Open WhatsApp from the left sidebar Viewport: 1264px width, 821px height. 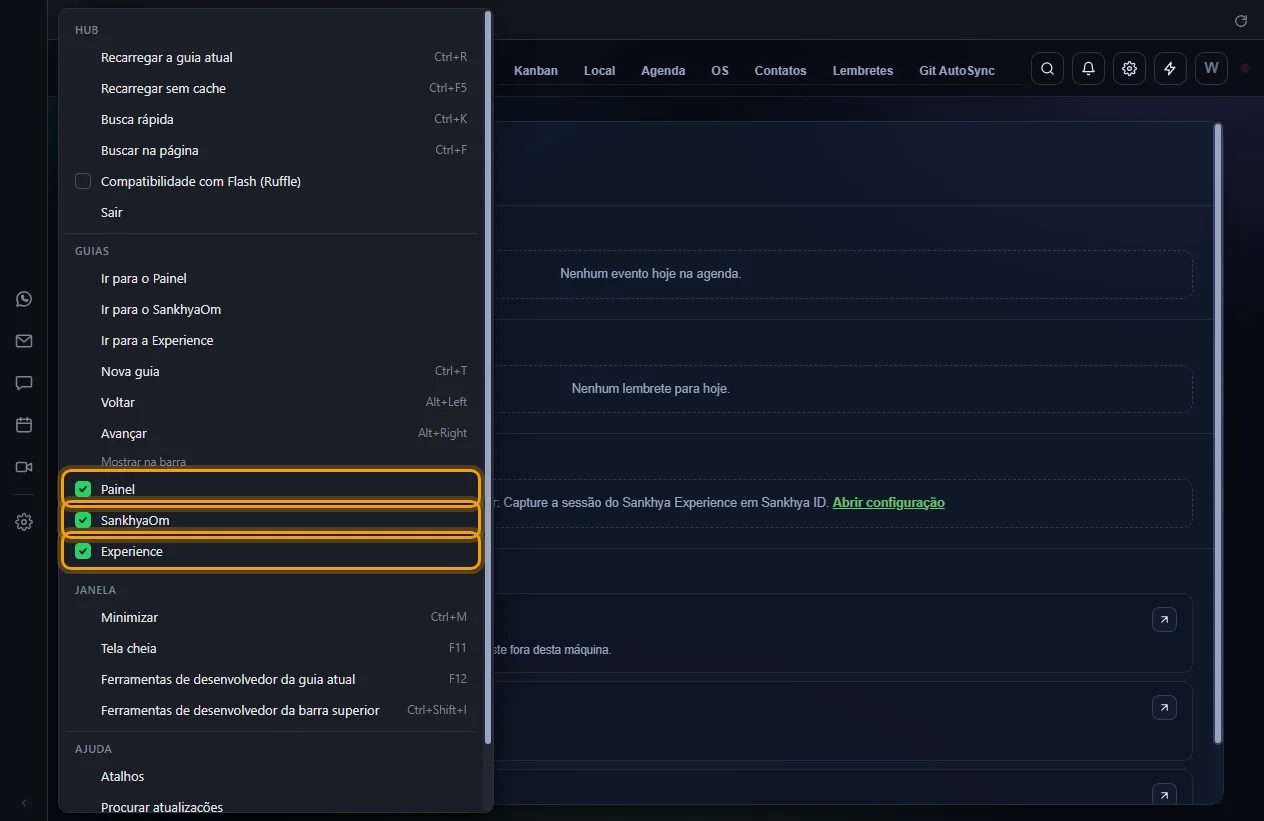tap(24, 299)
